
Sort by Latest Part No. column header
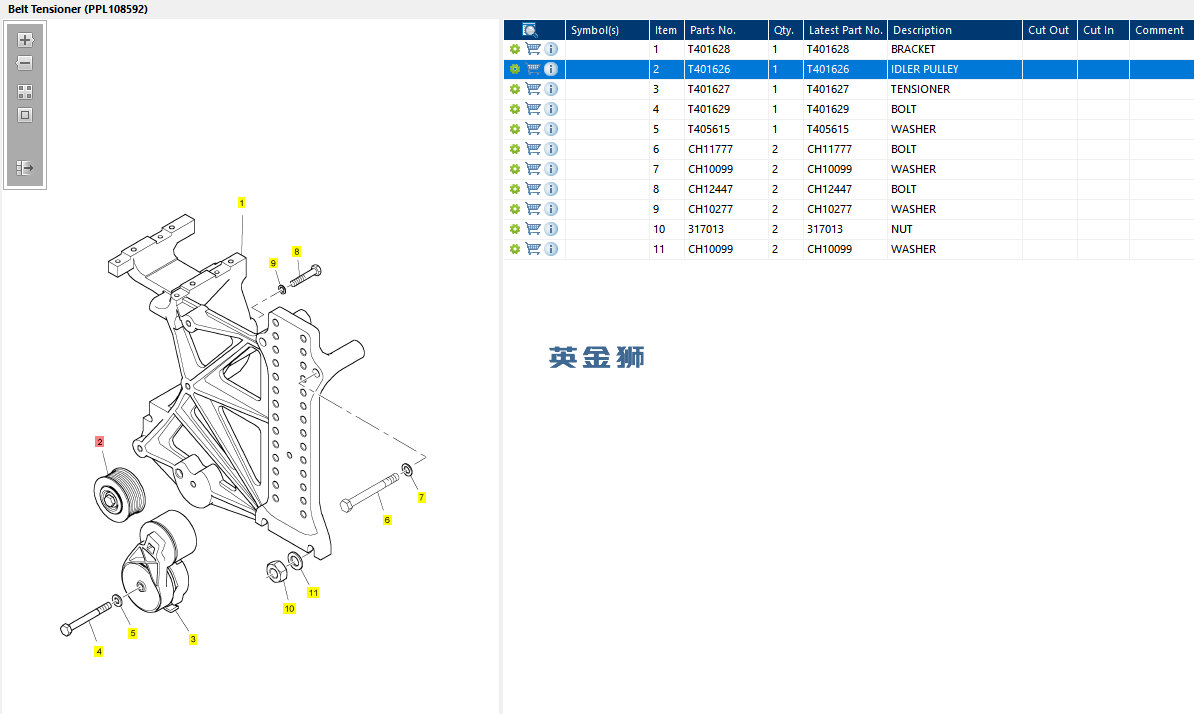pyautogui.click(x=845, y=30)
